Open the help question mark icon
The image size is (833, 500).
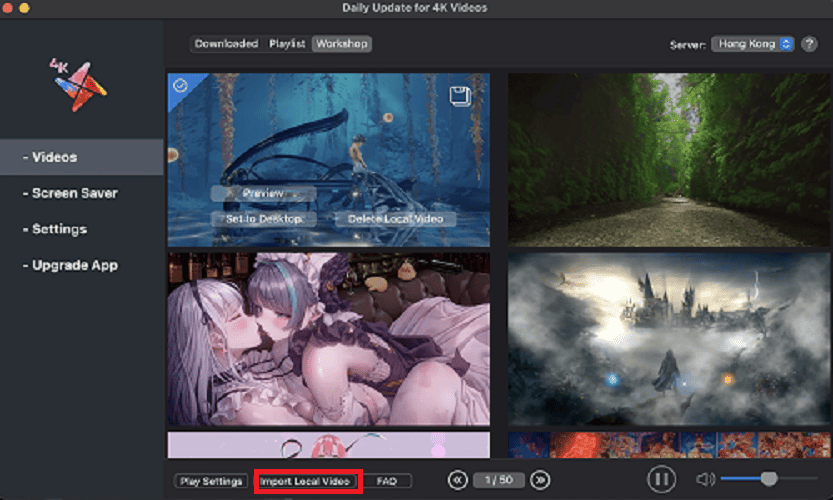809,44
